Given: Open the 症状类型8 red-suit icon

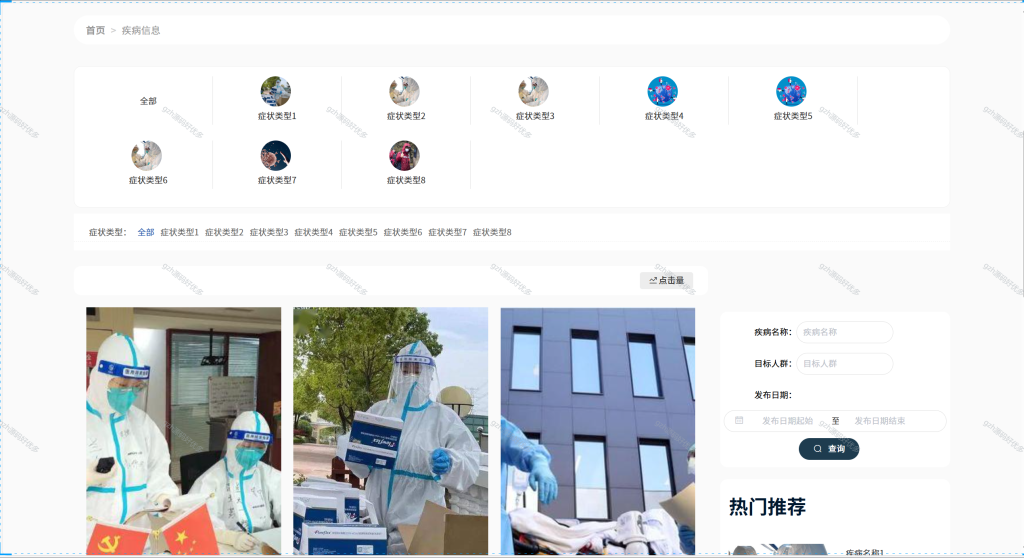Looking at the screenshot, I should click(404, 156).
